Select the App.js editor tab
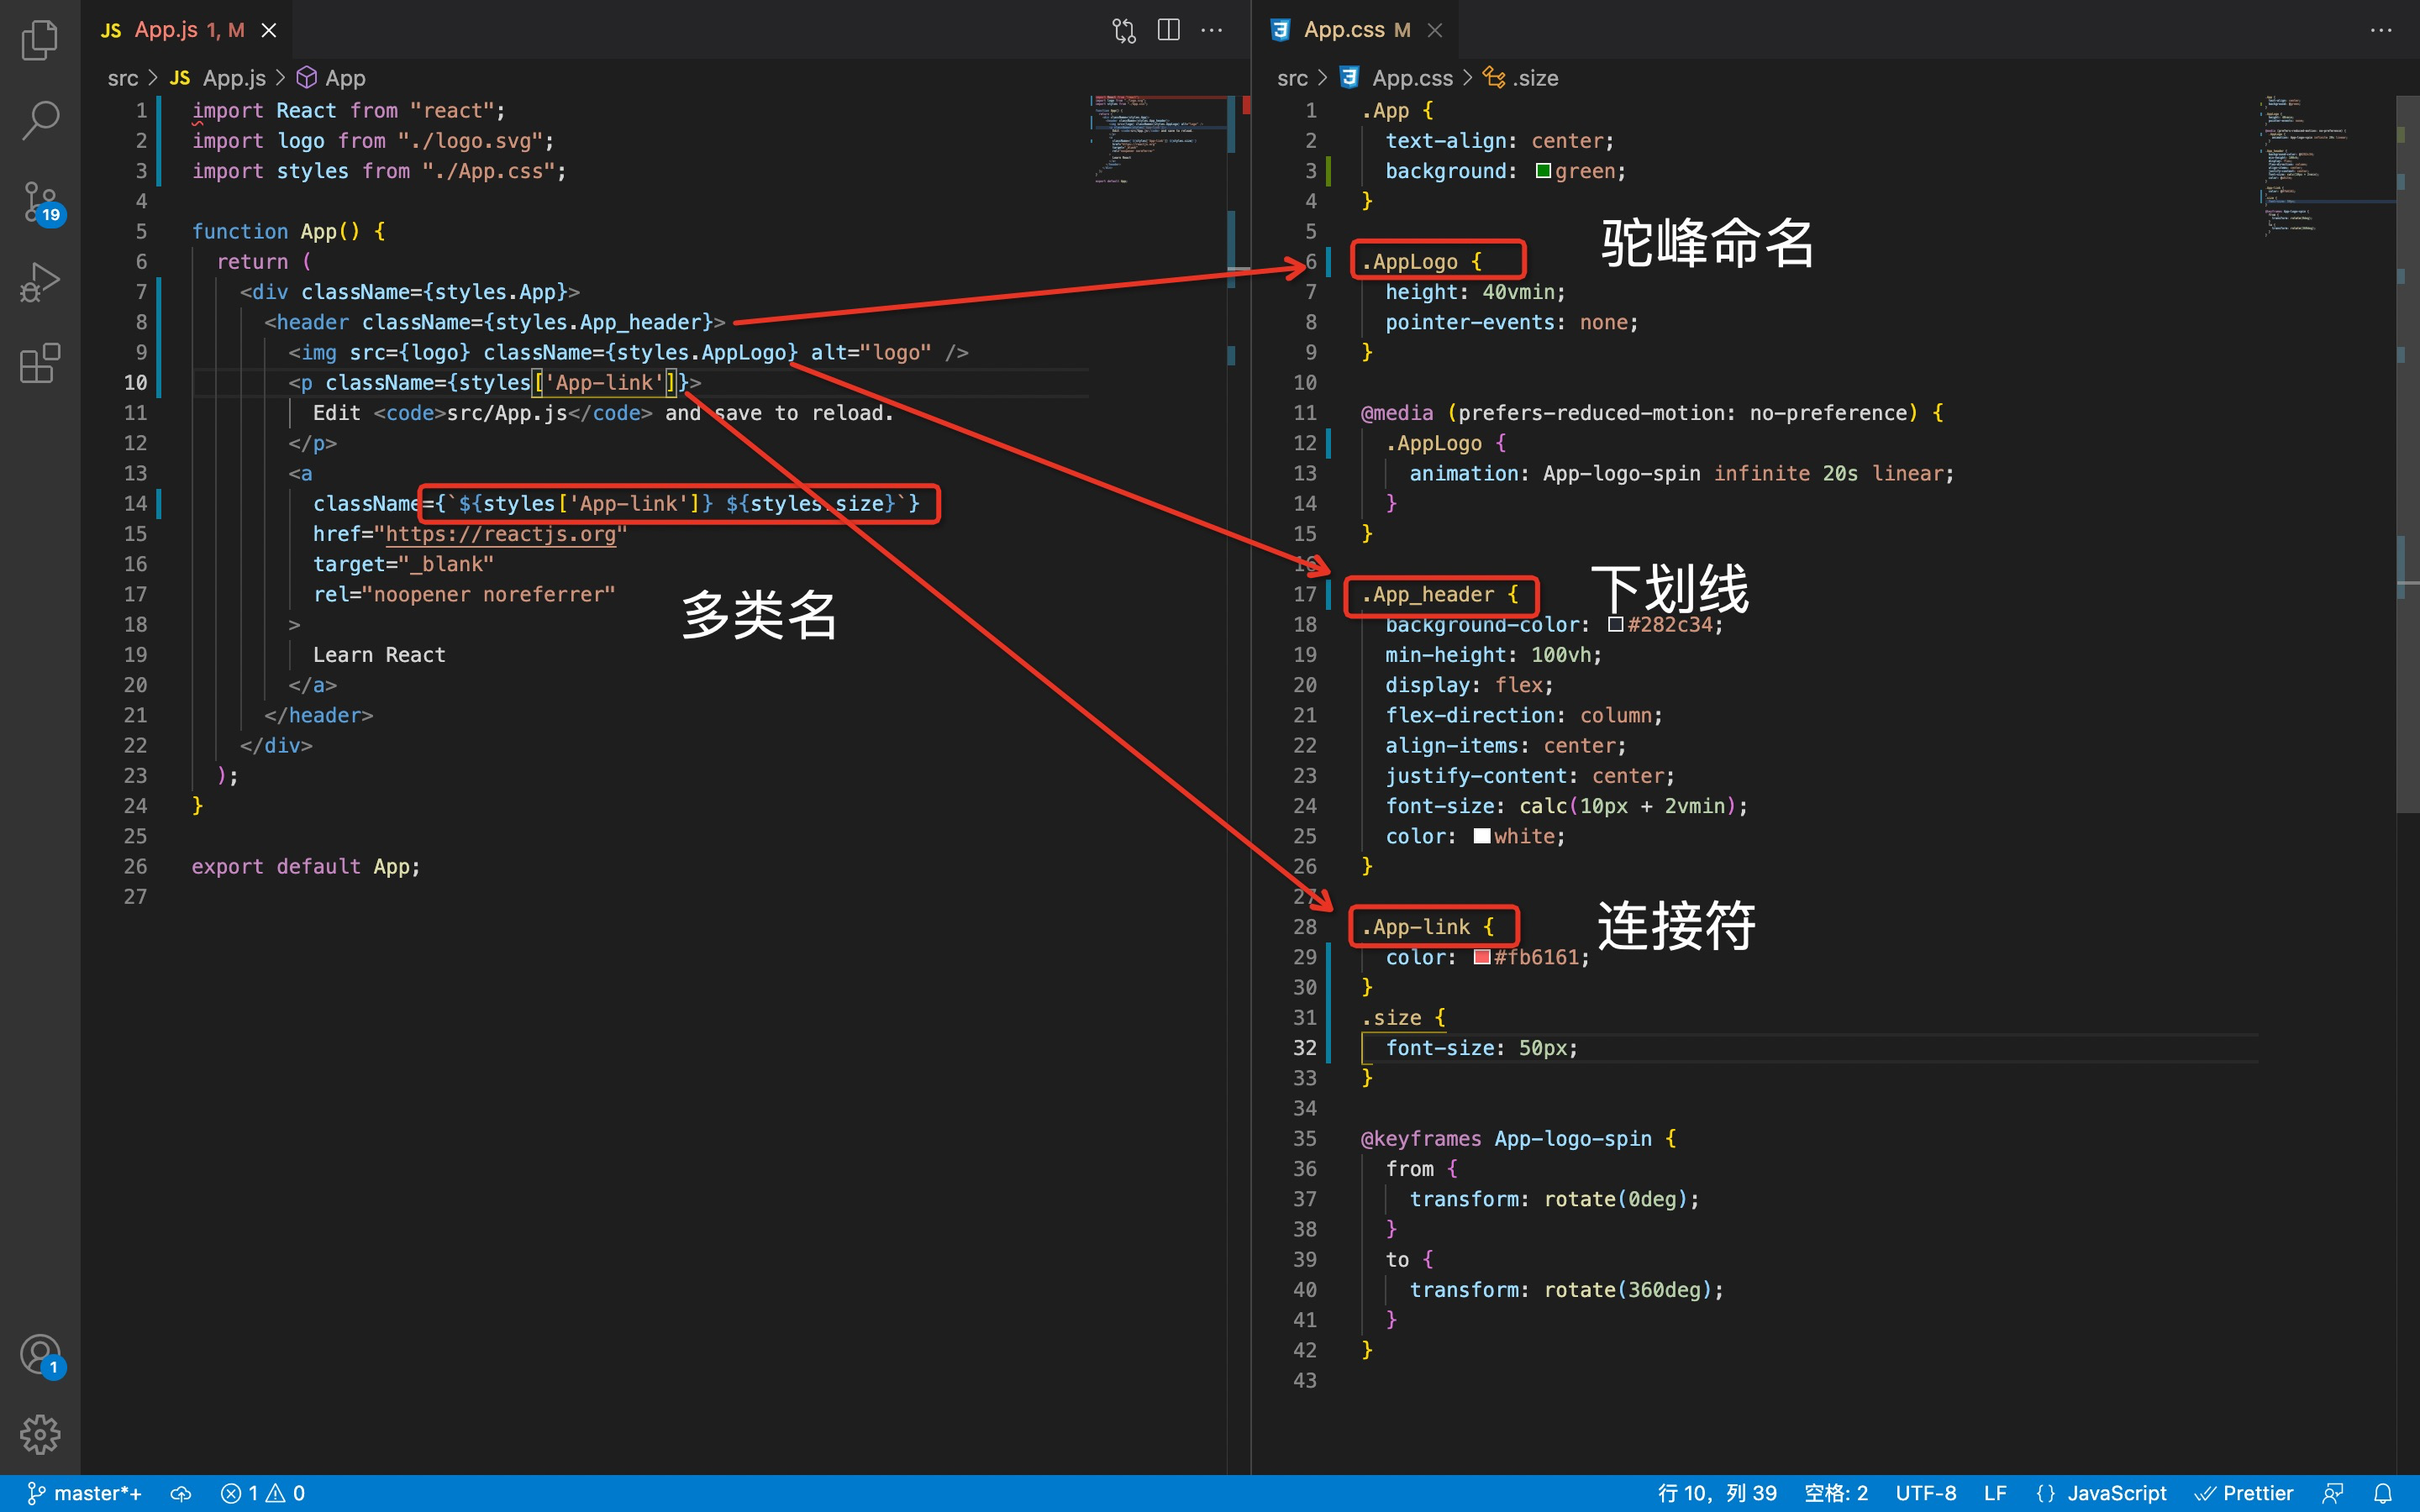 (166, 30)
